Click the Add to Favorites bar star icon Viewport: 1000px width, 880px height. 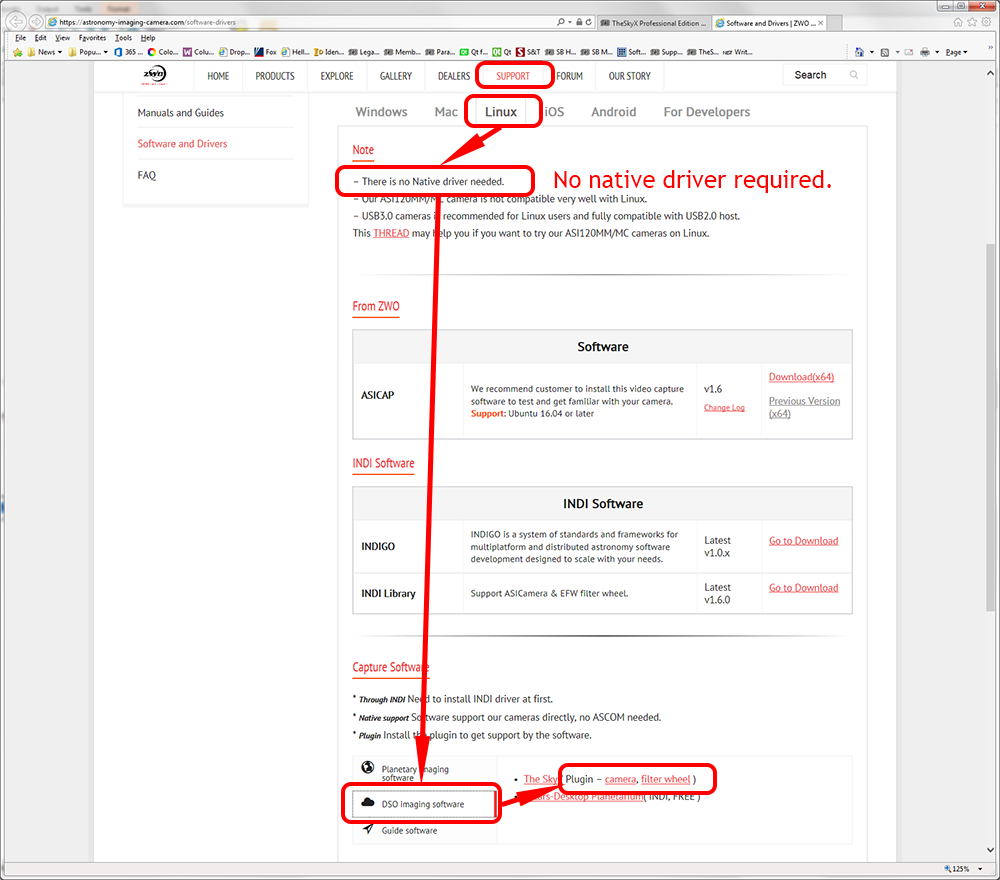(18, 52)
